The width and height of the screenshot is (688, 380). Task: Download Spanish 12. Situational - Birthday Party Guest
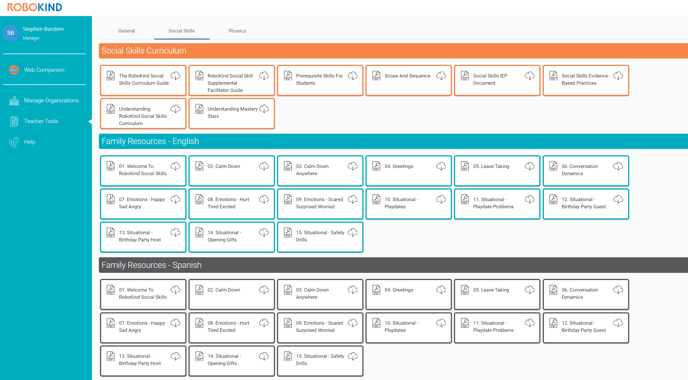coord(618,323)
